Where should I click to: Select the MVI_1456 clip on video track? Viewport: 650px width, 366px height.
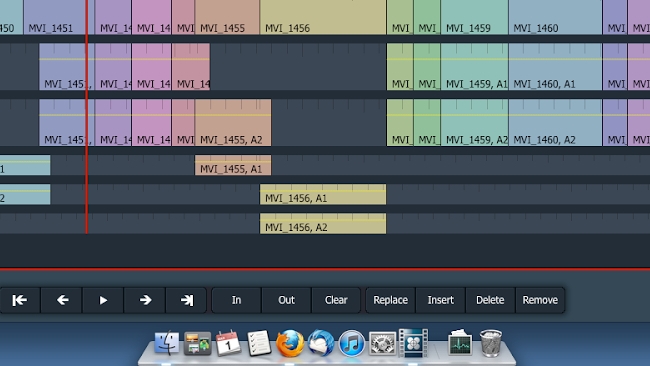pos(323,17)
